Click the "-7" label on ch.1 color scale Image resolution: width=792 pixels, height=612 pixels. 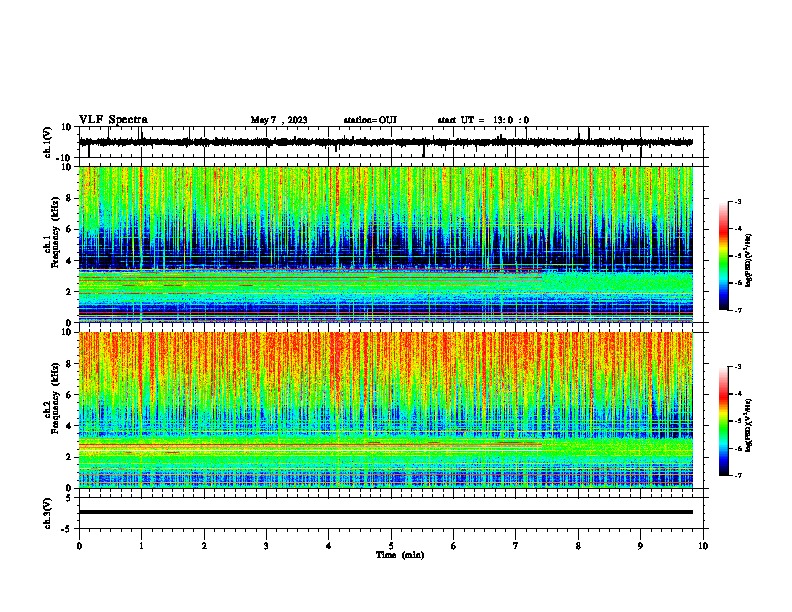tap(737, 310)
